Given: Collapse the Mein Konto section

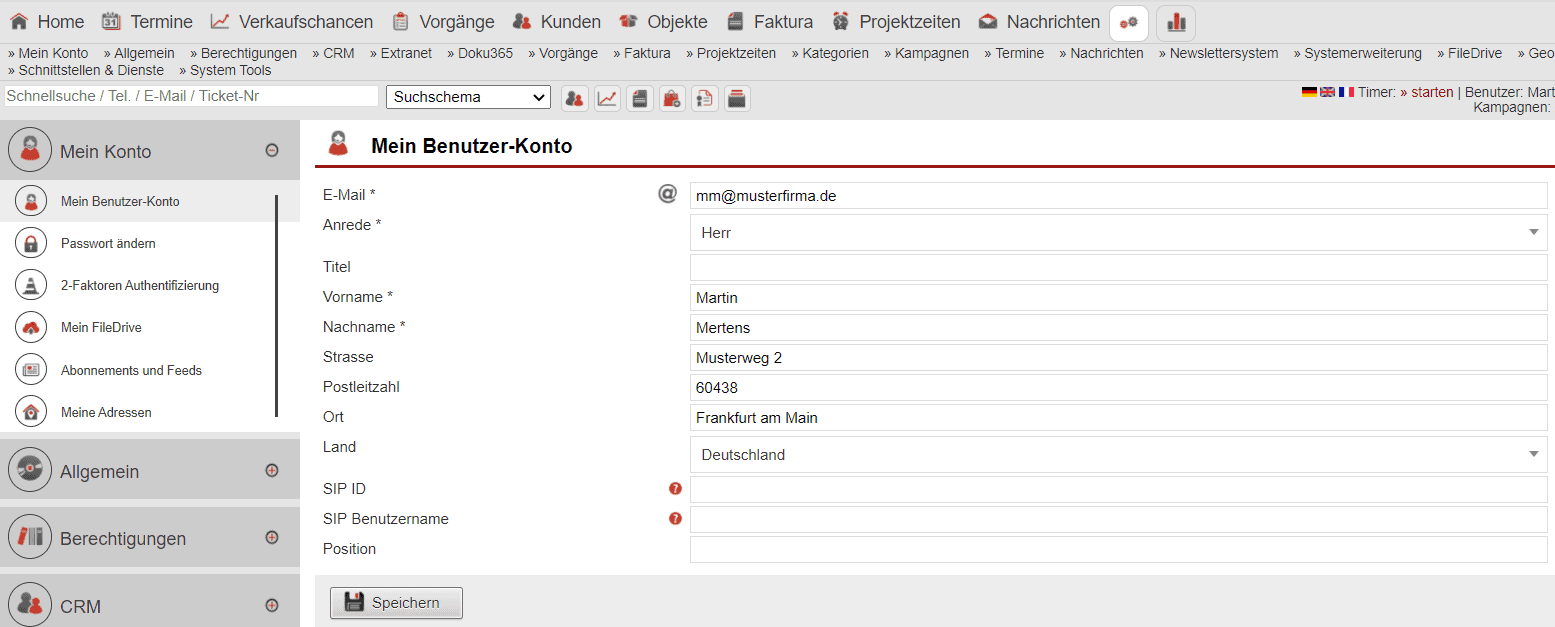Looking at the screenshot, I should tap(272, 151).
